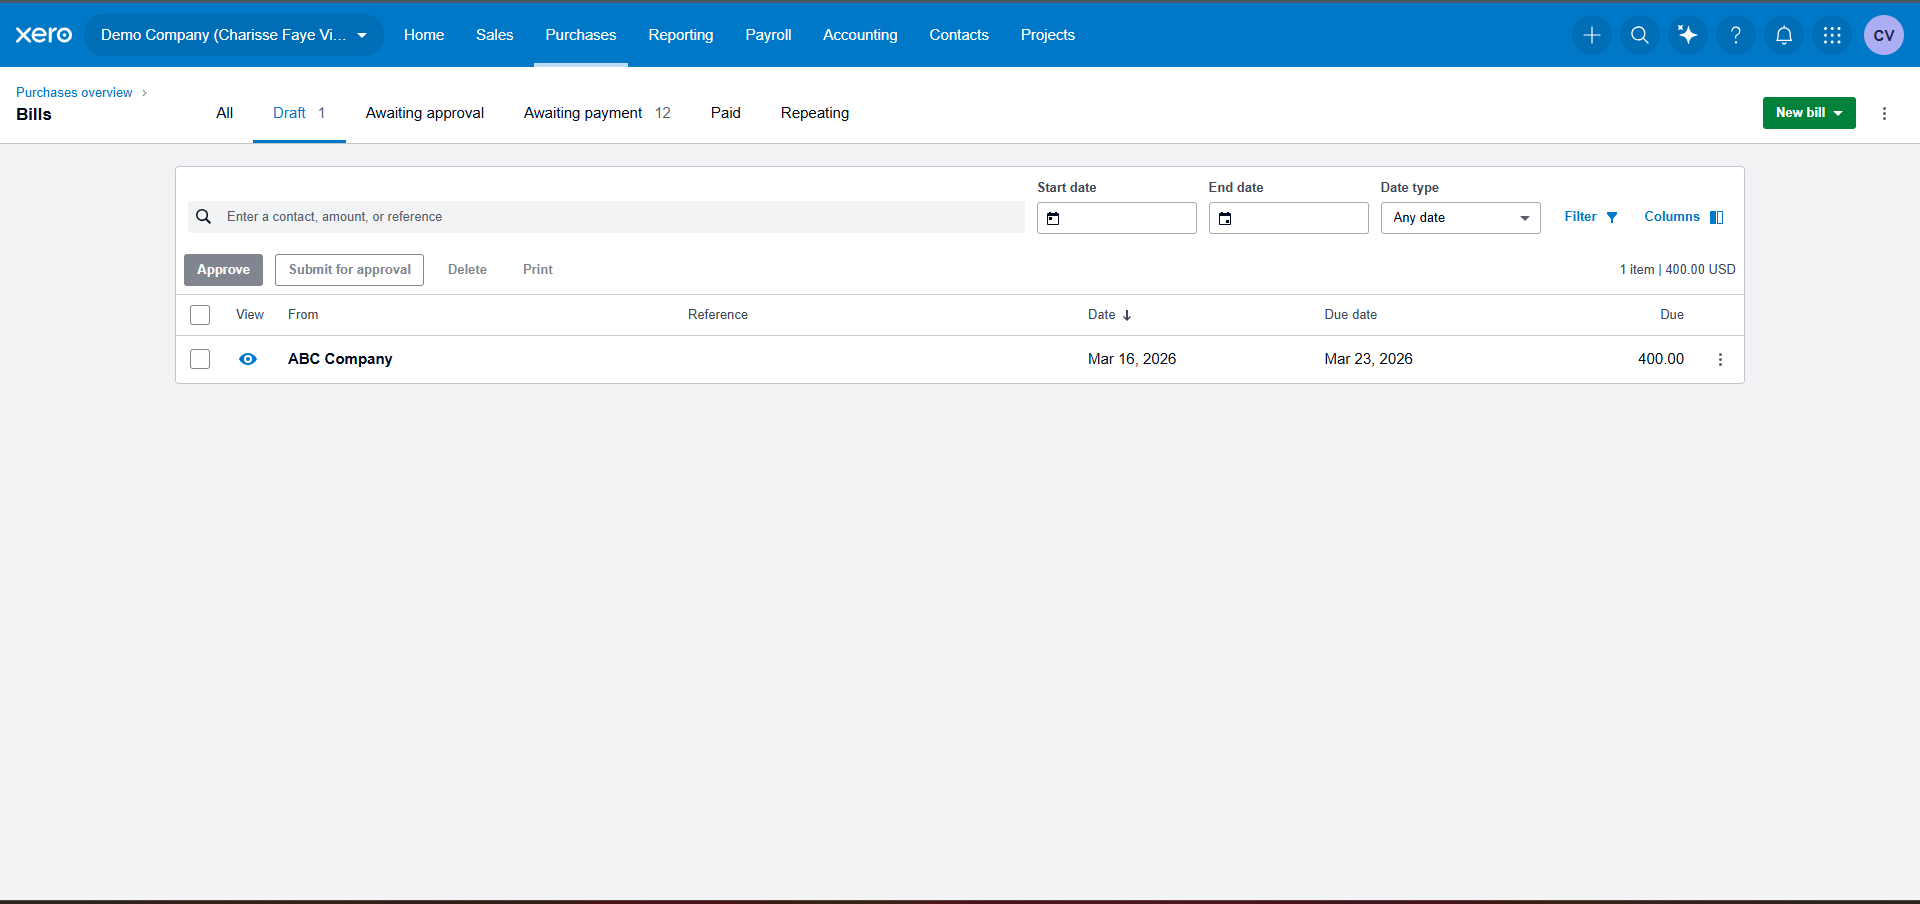Image resolution: width=1920 pixels, height=904 pixels.
Task: Go to Purchases overview breadcrumb link
Action: tap(74, 92)
